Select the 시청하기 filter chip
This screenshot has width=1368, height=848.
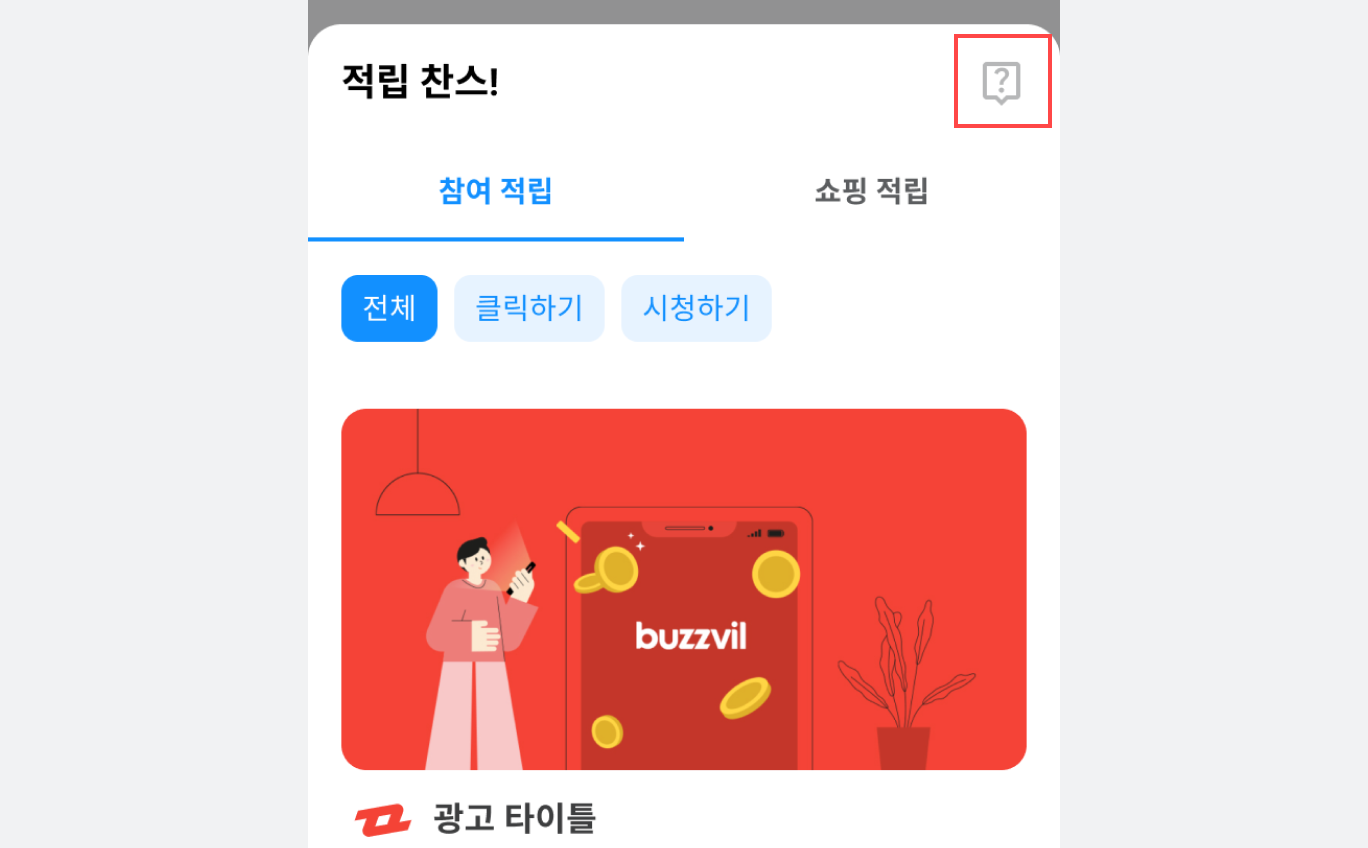pos(696,308)
